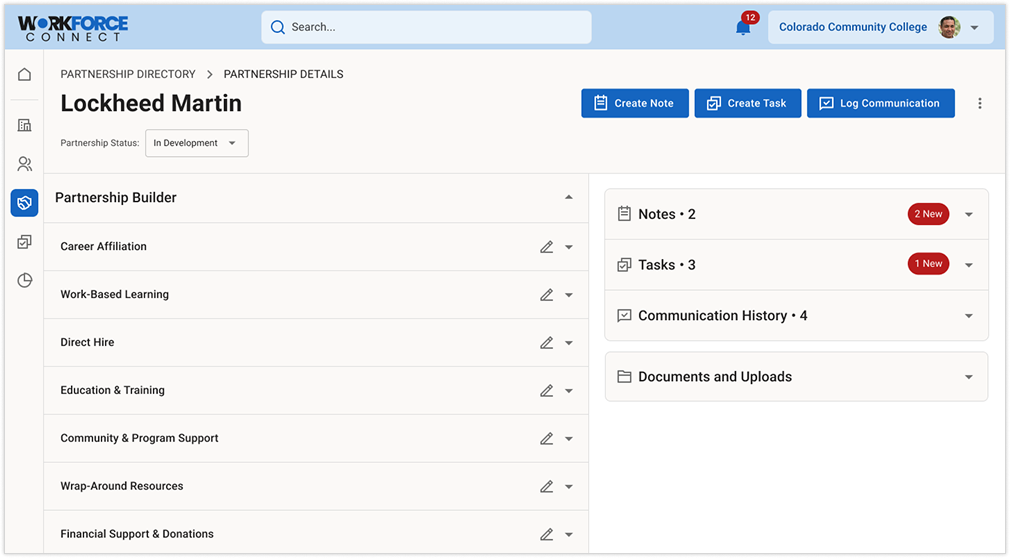
Task: Collapse the Partnership Builder section
Action: pyautogui.click(x=568, y=198)
